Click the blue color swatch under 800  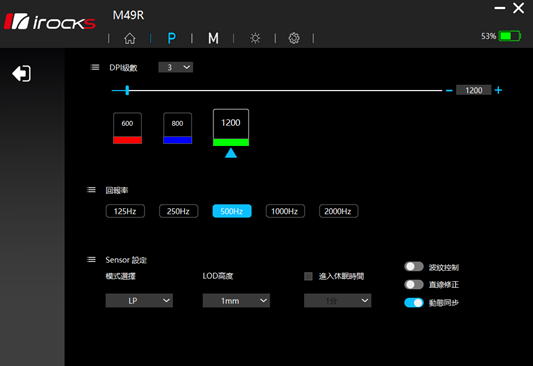pos(177,140)
